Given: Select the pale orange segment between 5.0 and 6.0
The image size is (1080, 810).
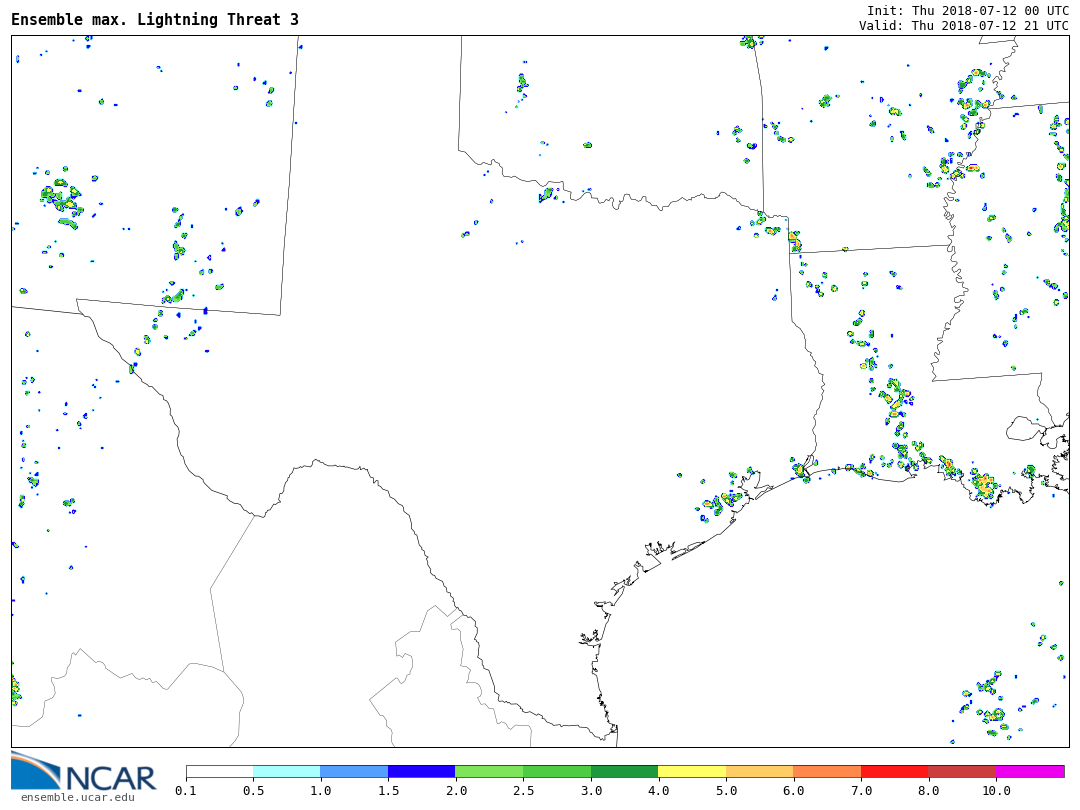Looking at the screenshot, I should [759, 771].
